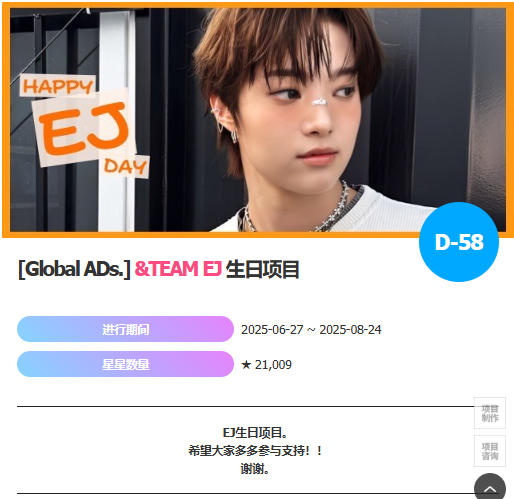Click the large EJ sticker graphic
514x499 pixels.
tap(84, 128)
